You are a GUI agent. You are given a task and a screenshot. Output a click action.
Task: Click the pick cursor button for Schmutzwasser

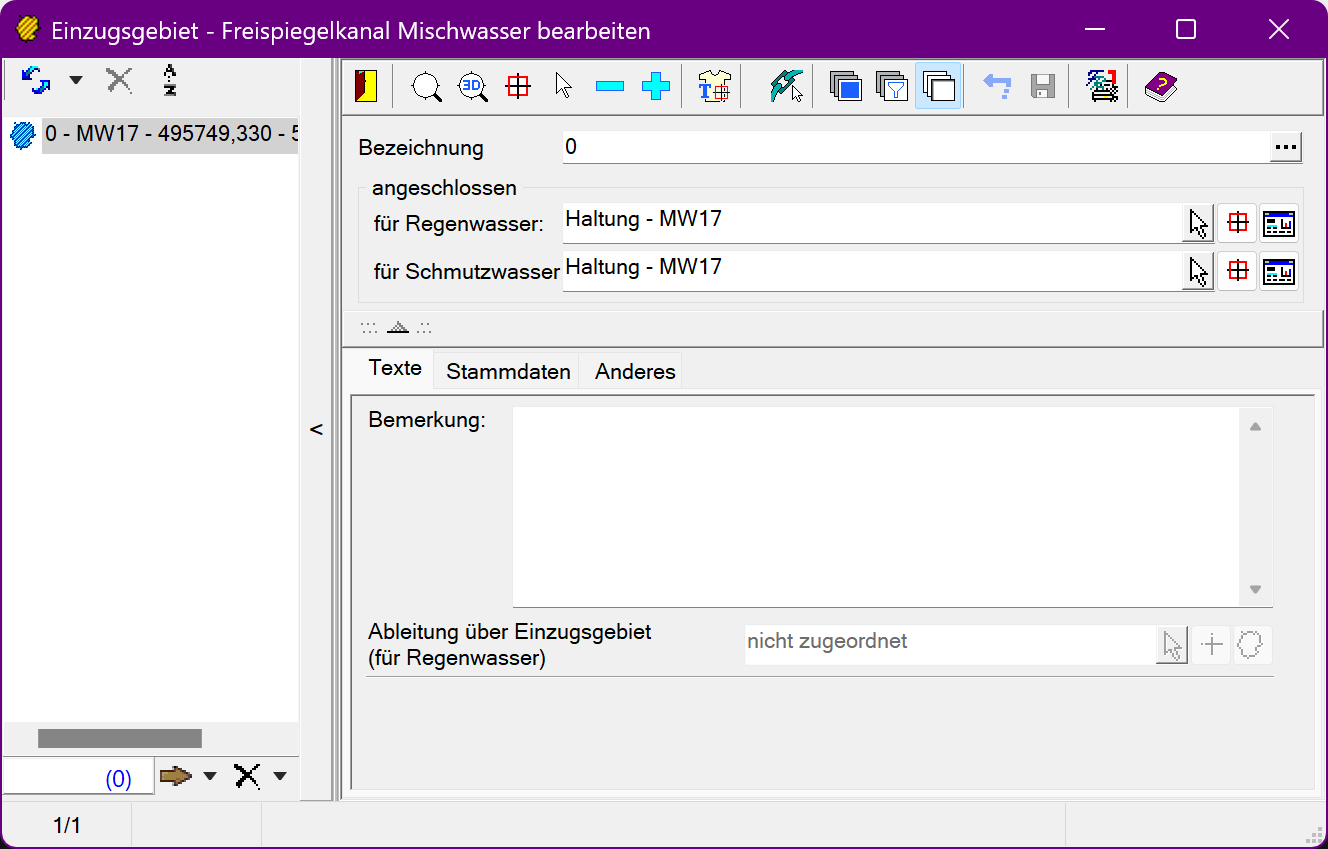(x=1197, y=271)
